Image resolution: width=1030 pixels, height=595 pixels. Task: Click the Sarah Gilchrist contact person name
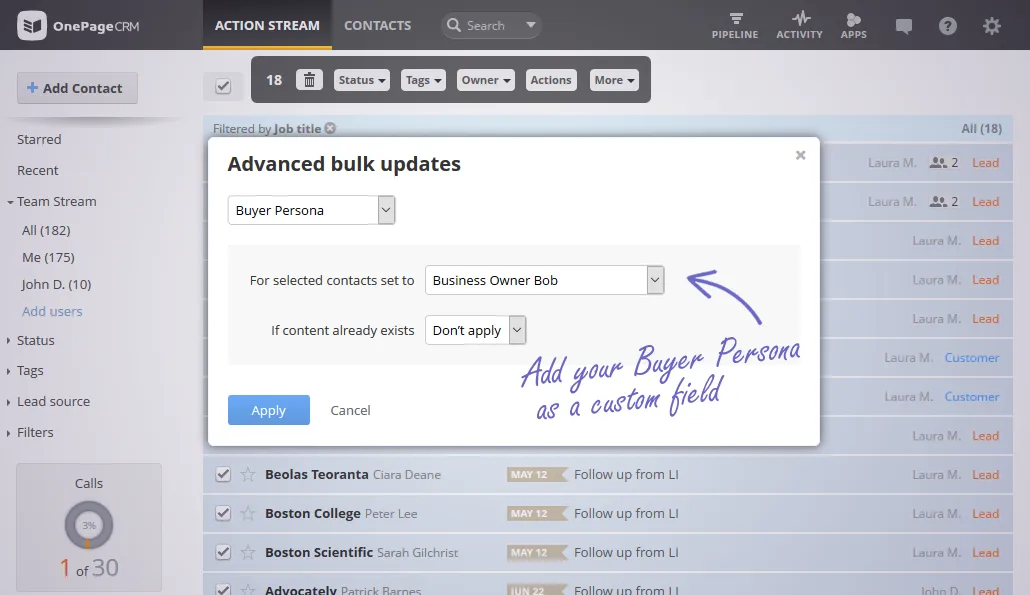[x=417, y=553]
